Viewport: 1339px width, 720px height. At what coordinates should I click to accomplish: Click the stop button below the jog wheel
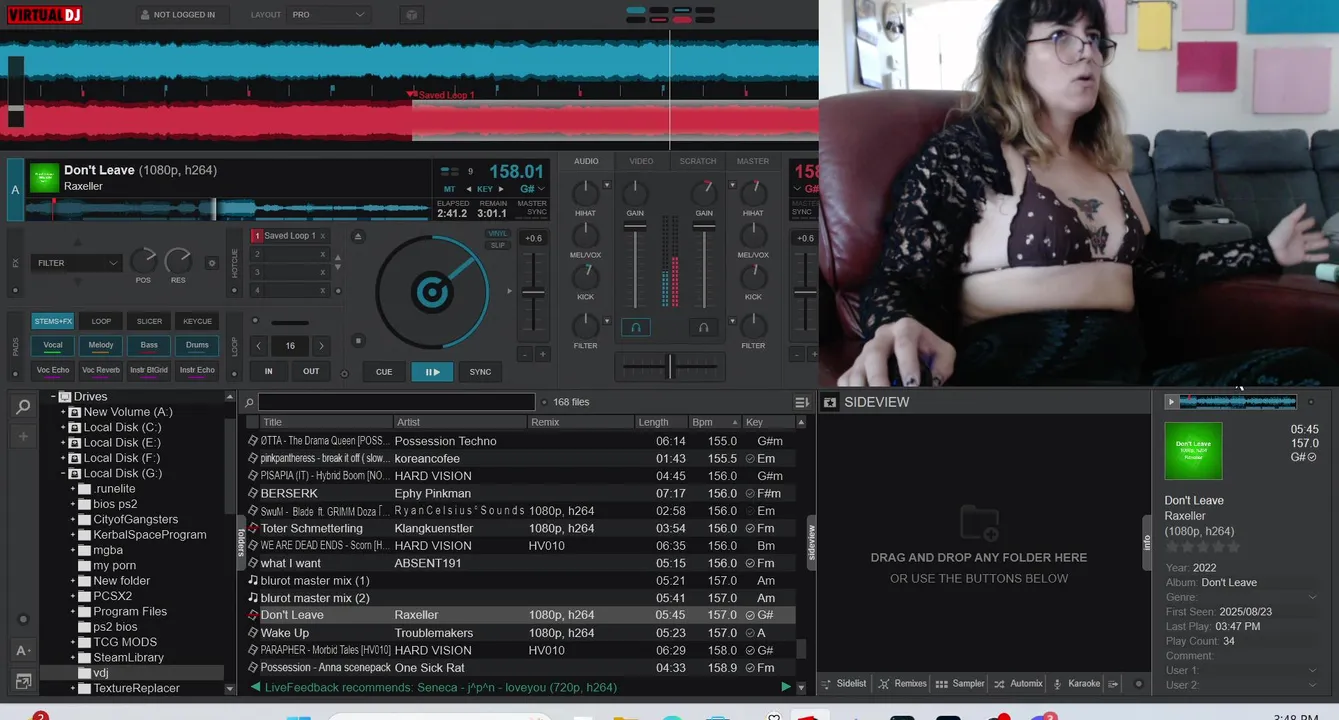358,341
